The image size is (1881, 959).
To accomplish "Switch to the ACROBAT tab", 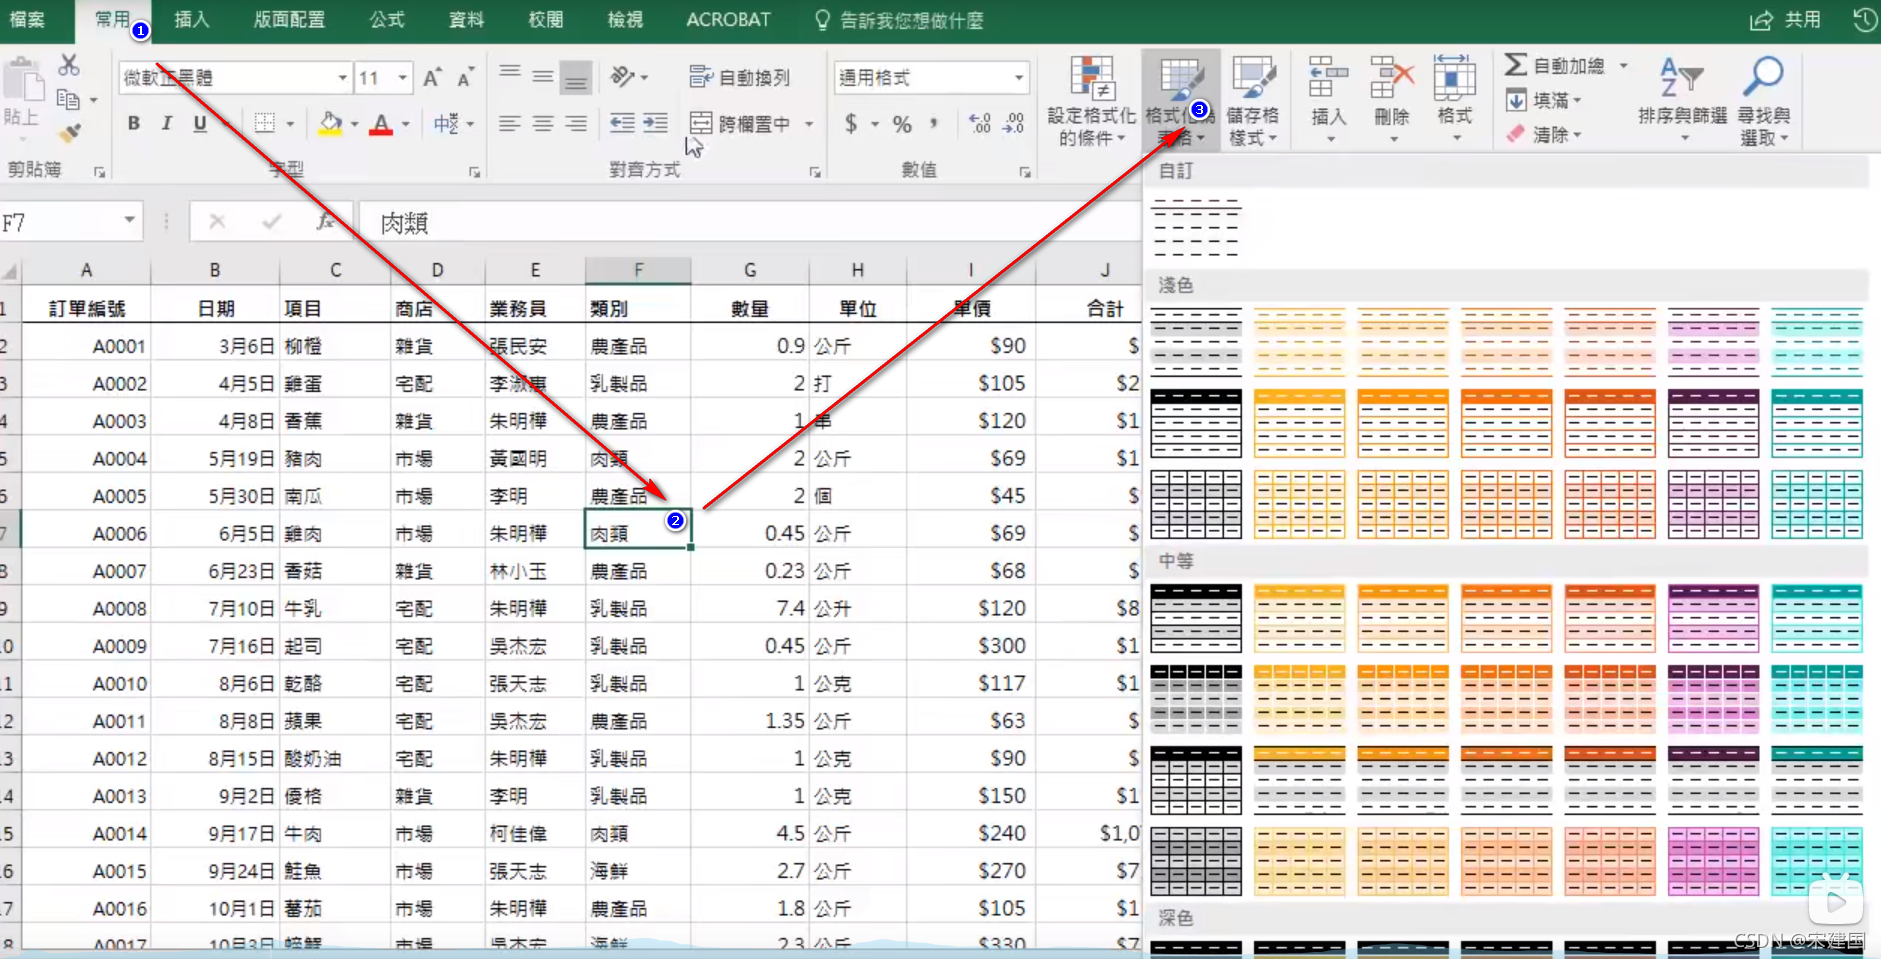I will [x=728, y=20].
